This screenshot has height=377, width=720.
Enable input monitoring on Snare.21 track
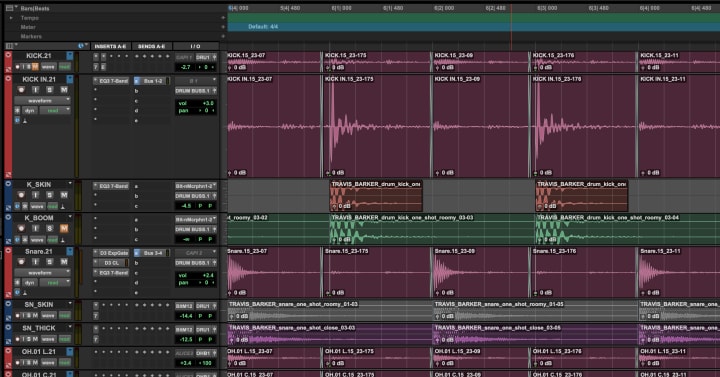pos(35,262)
